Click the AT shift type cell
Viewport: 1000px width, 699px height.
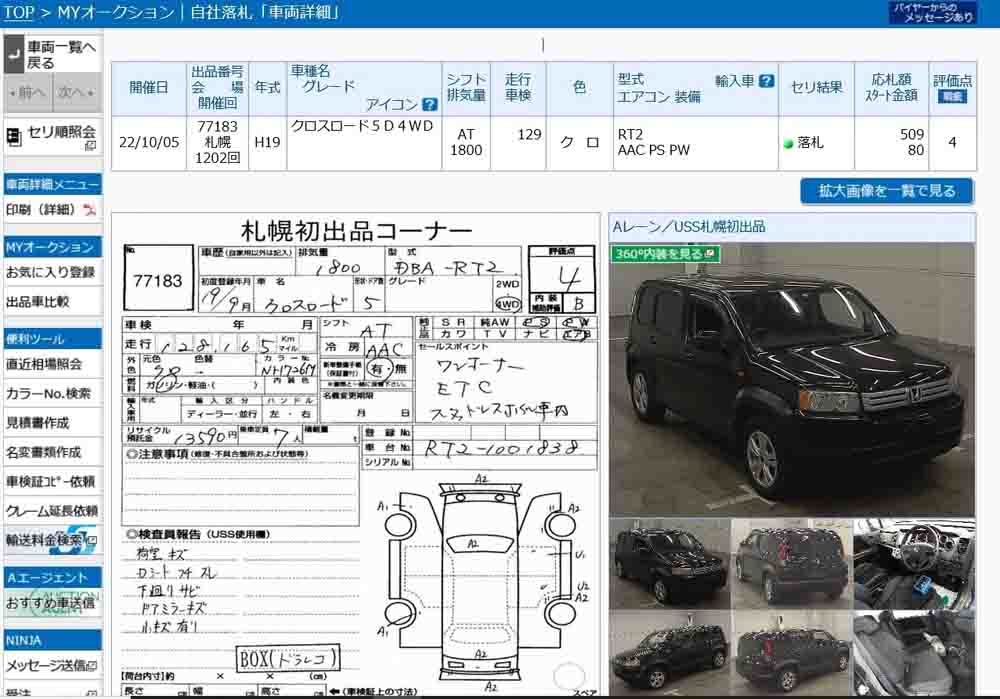tap(466, 135)
